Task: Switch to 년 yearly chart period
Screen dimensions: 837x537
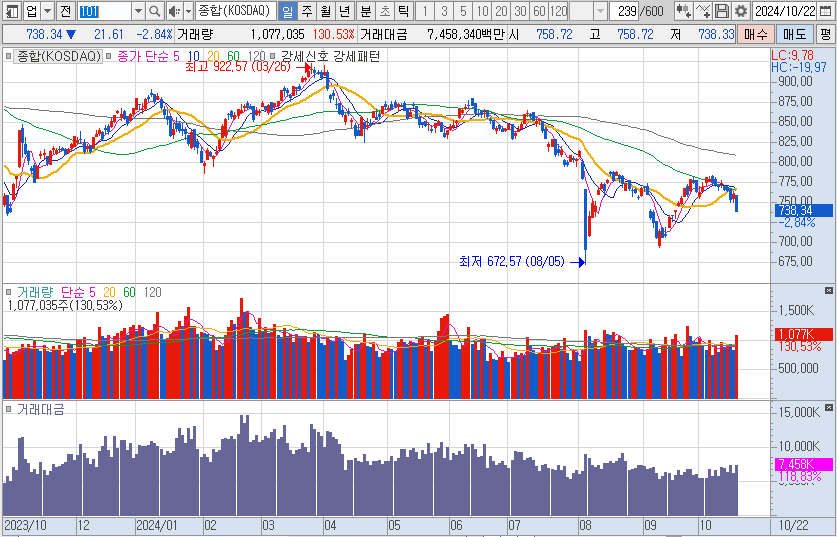Action: coord(345,11)
